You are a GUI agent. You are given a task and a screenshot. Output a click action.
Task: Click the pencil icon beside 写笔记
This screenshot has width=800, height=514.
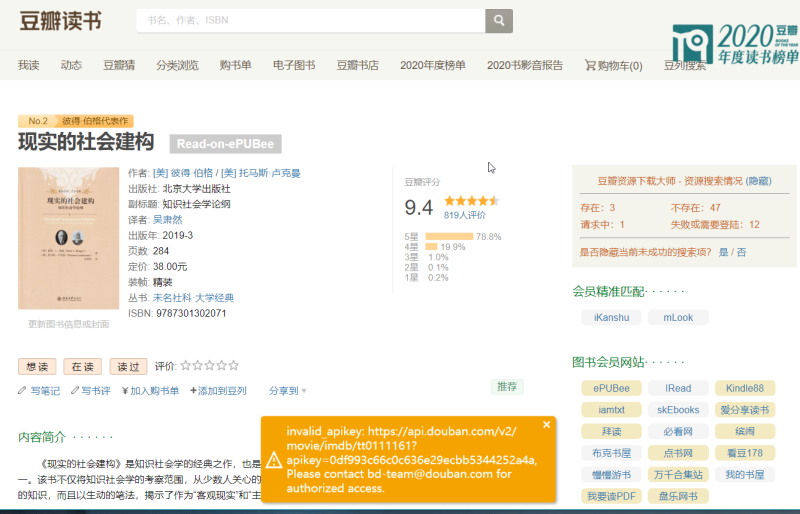(21, 390)
